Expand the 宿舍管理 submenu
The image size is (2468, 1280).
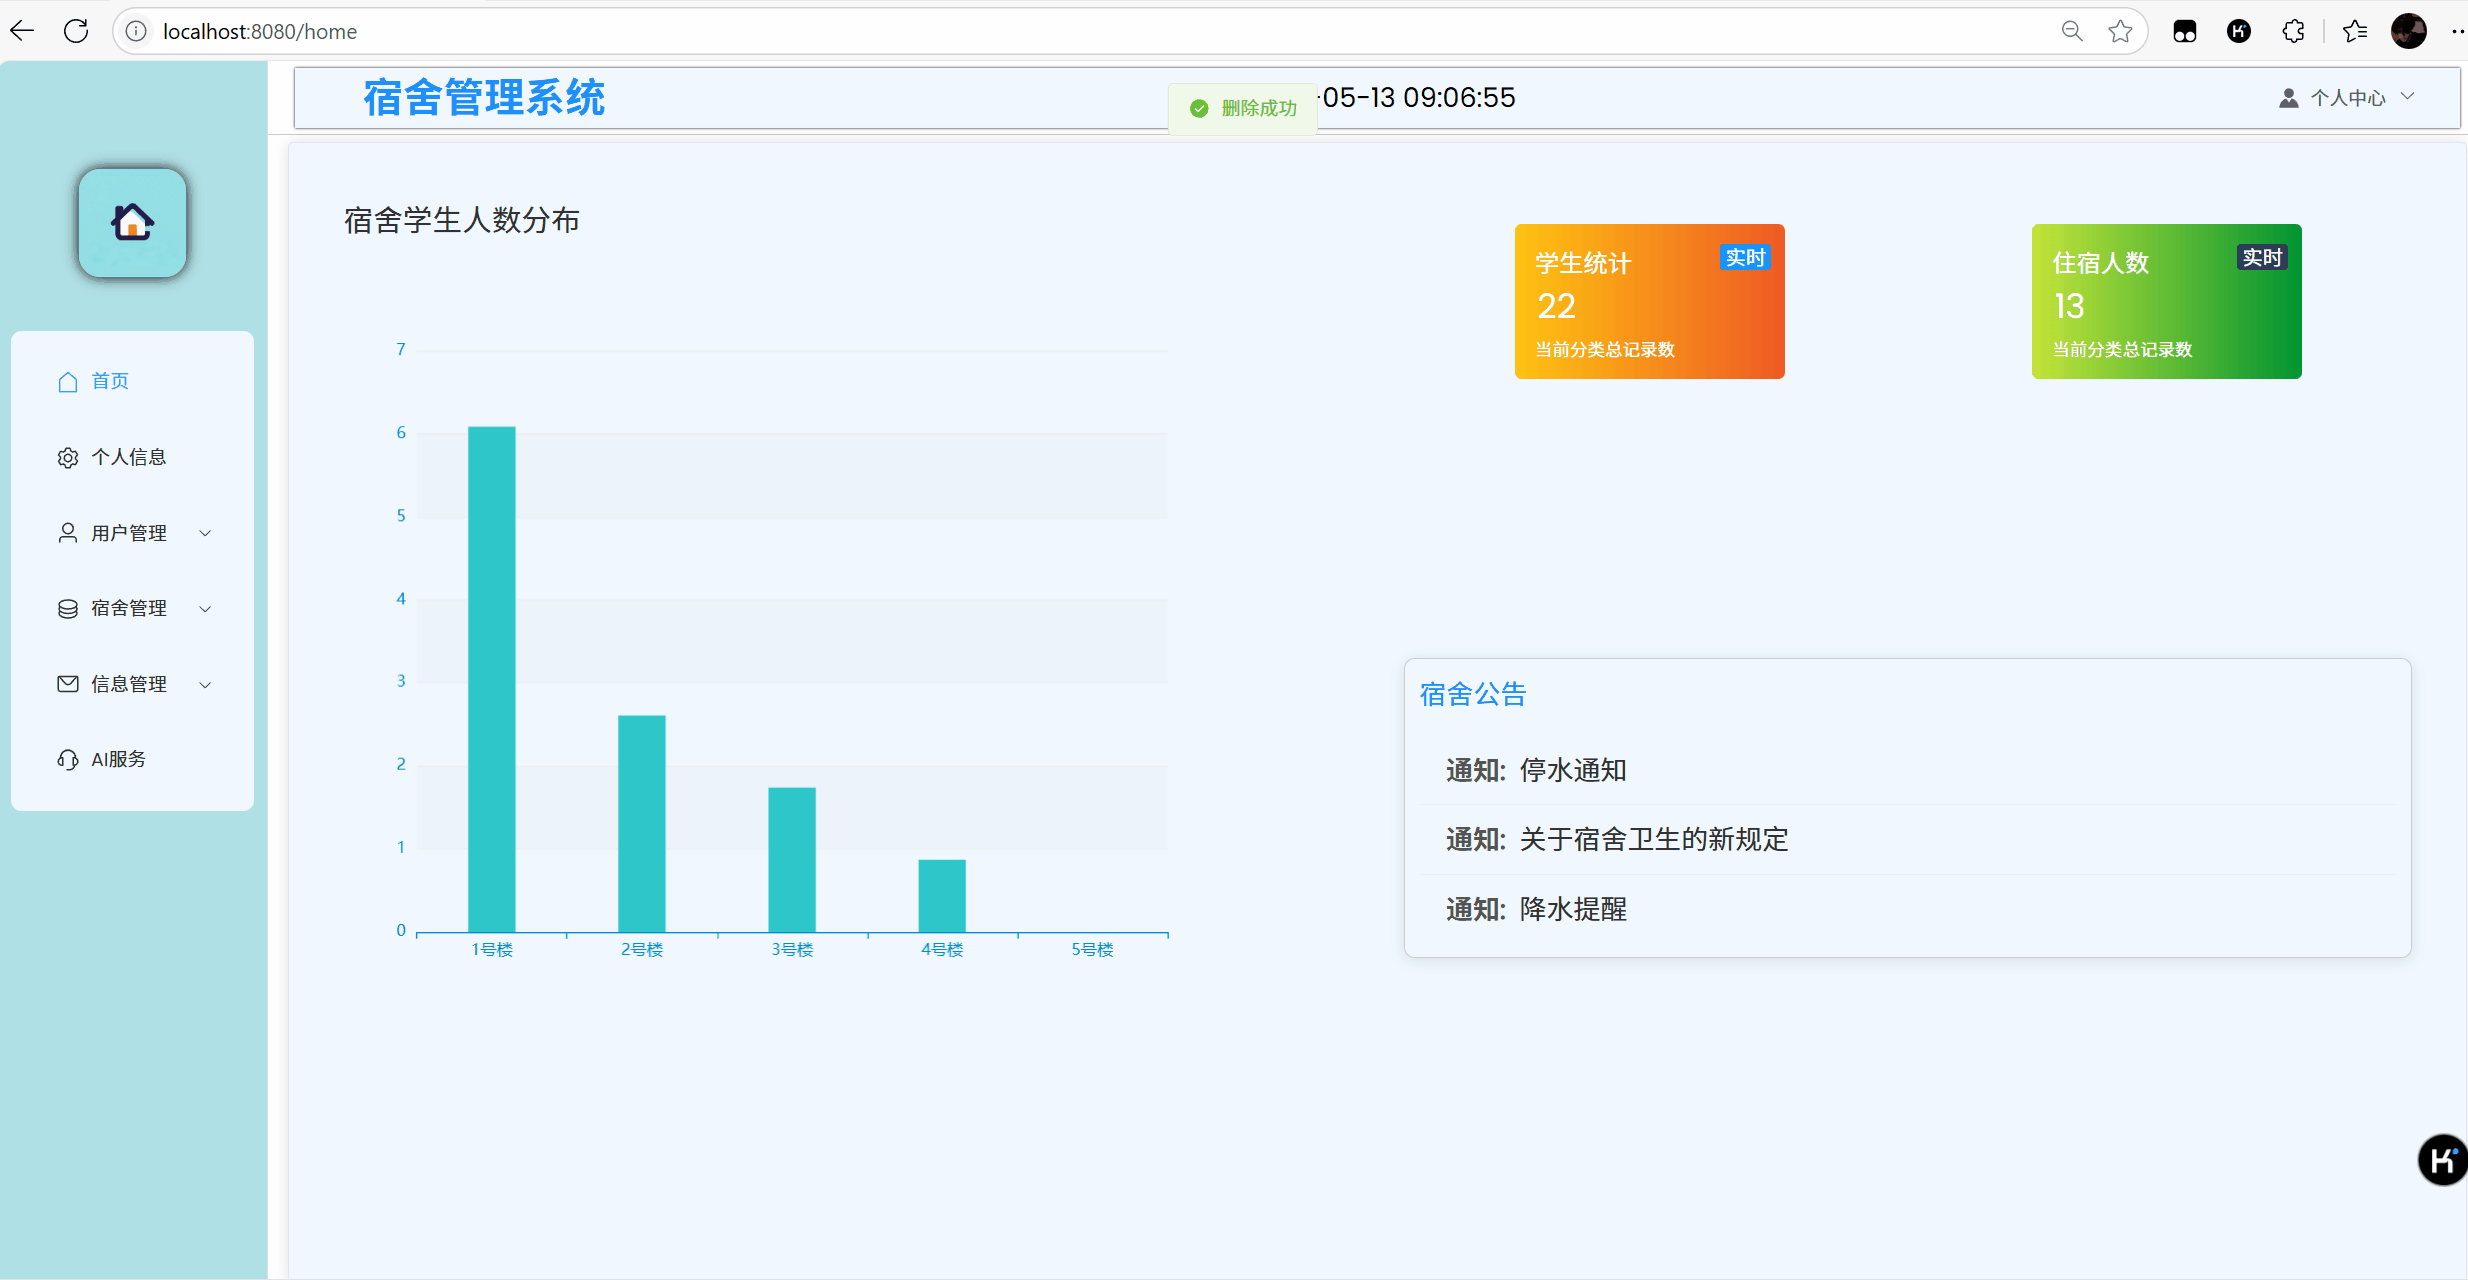click(206, 609)
